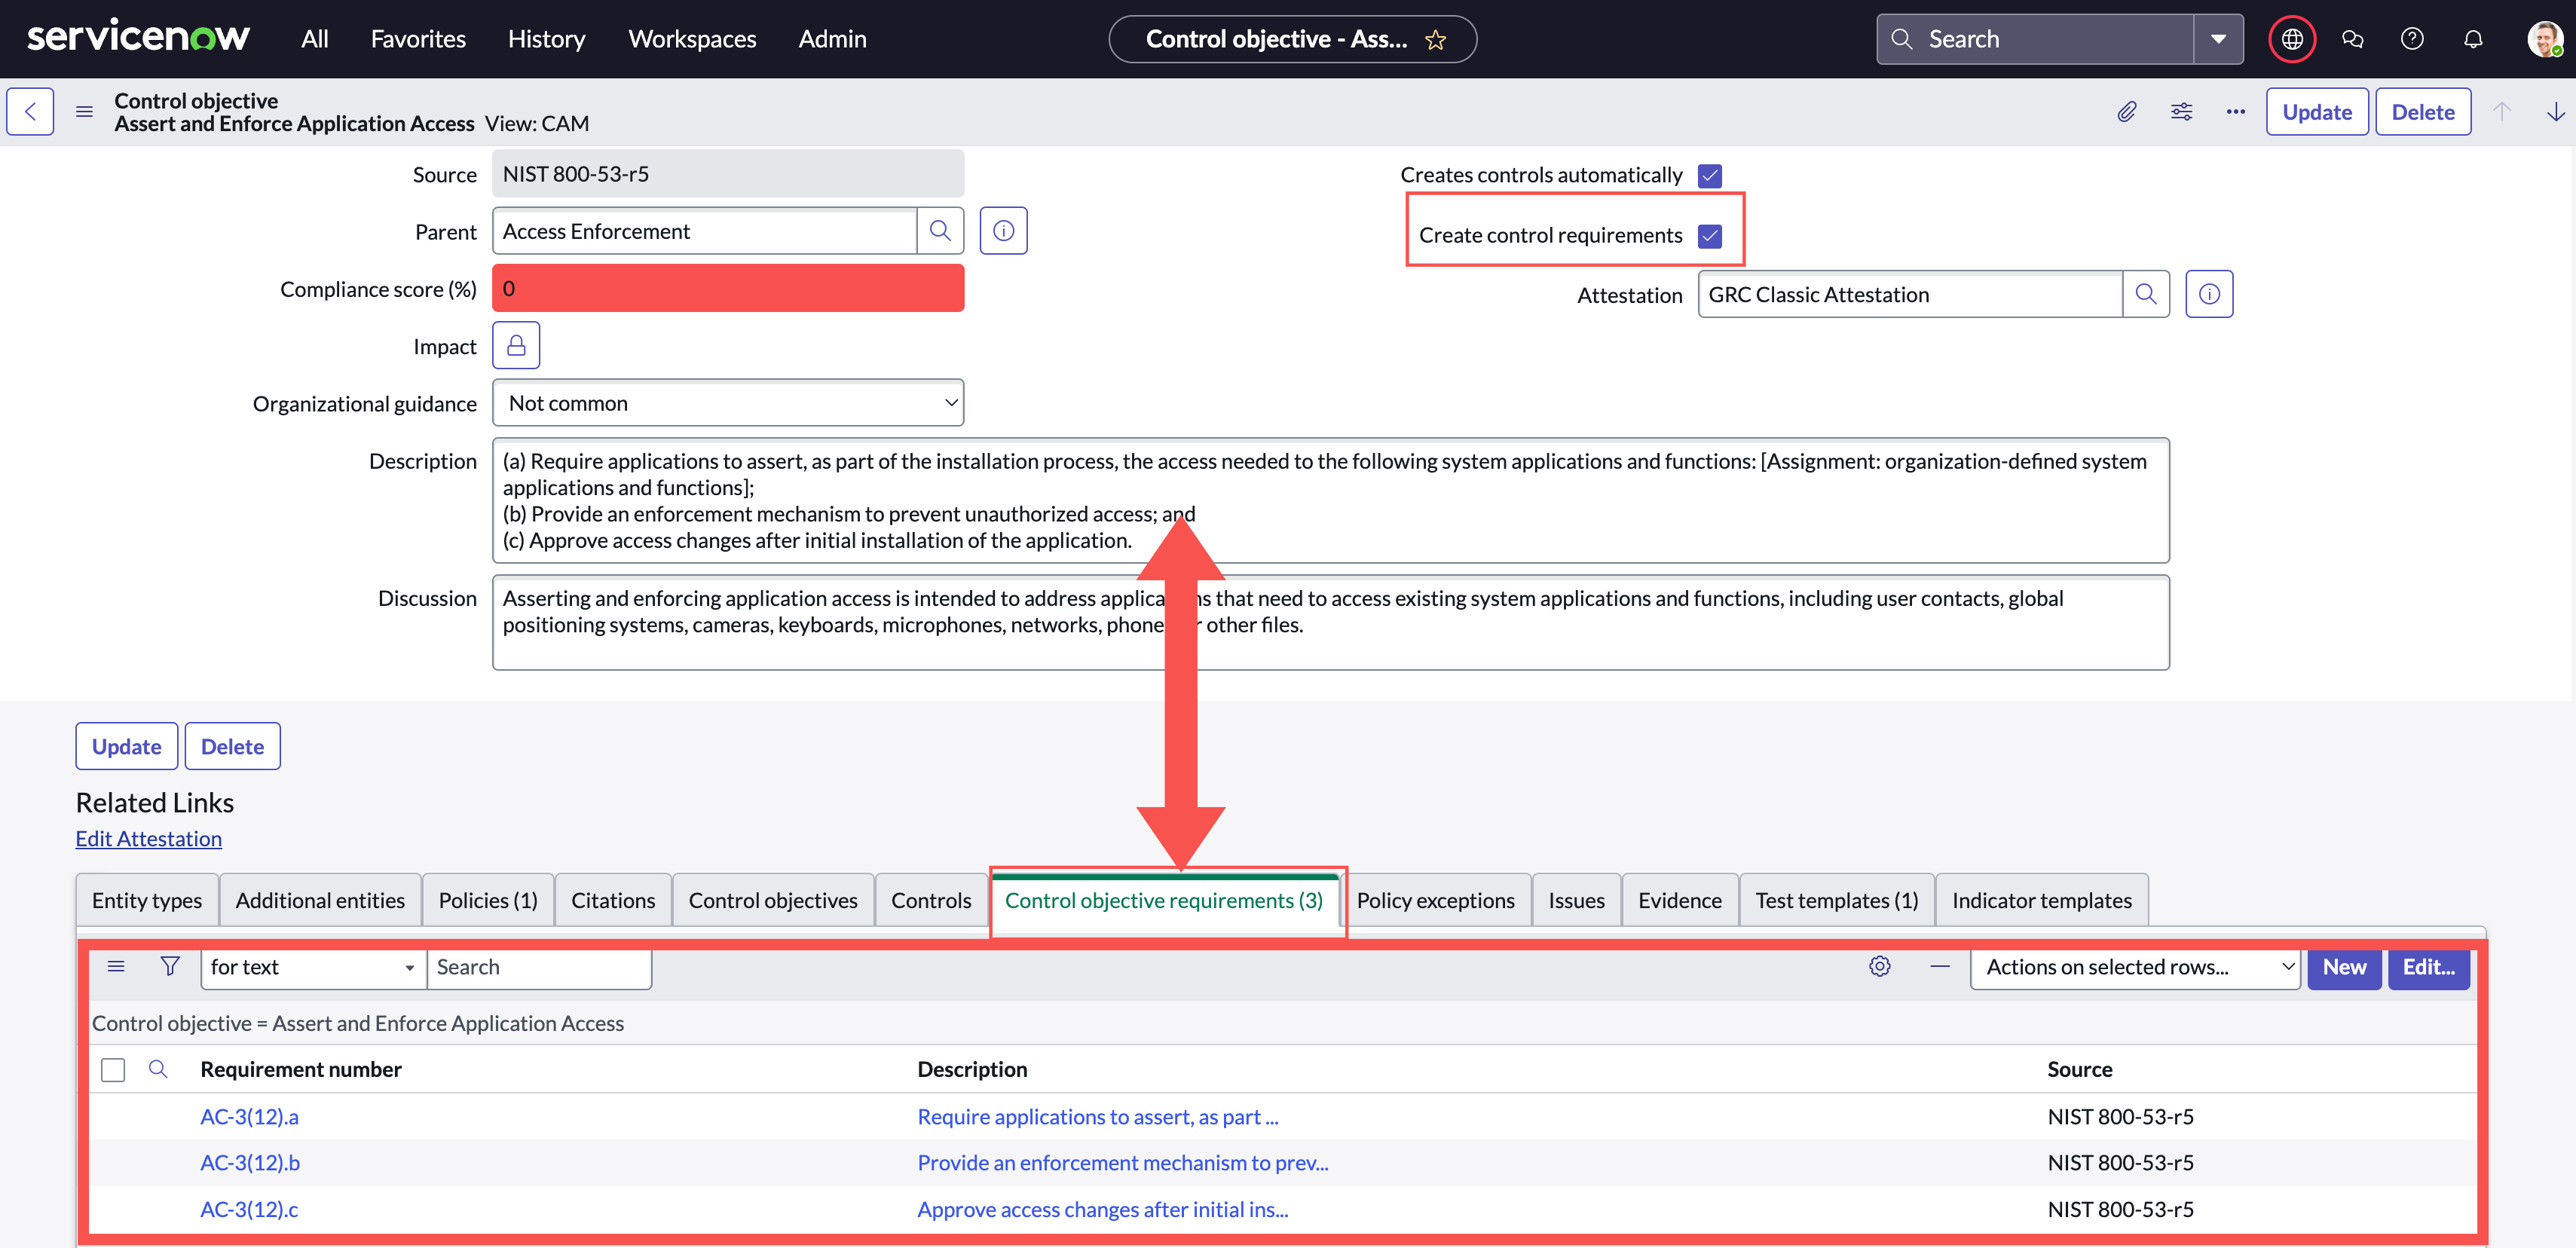Toggle Create control requirements checkbox
This screenshot has height=1248, width=2576.
tap(1710, 236)
